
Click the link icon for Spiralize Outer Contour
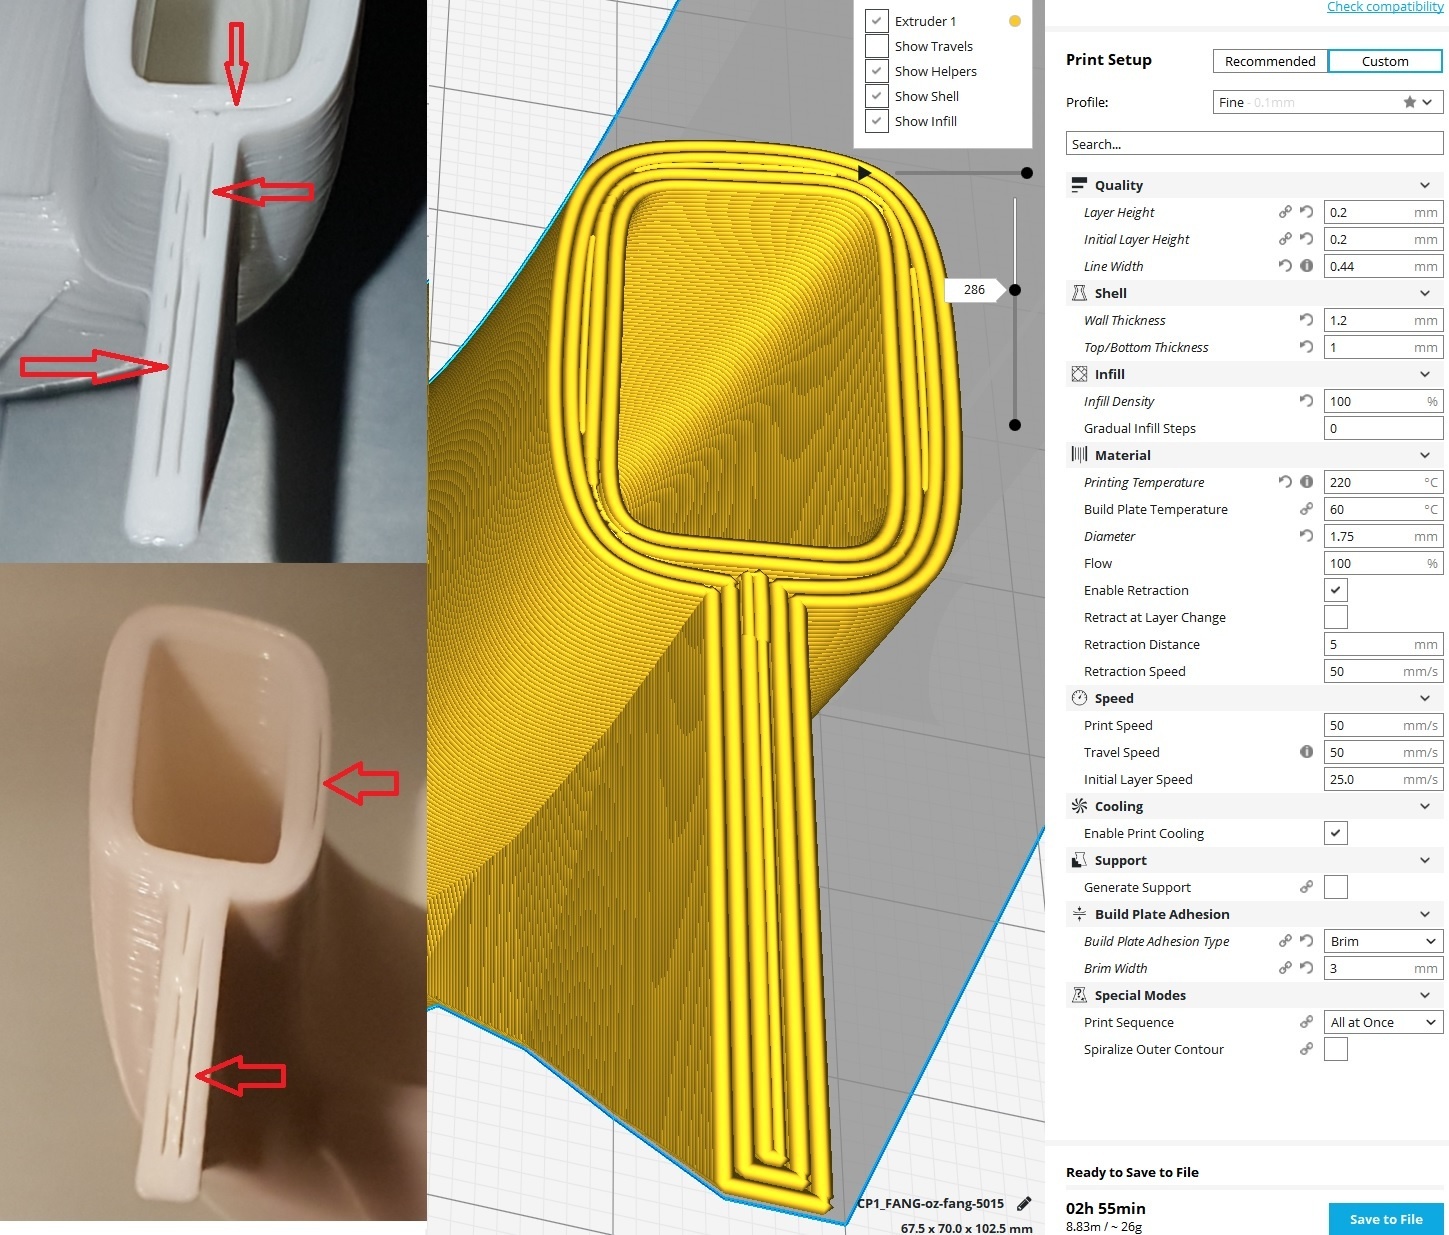tap(1306, 1049)
